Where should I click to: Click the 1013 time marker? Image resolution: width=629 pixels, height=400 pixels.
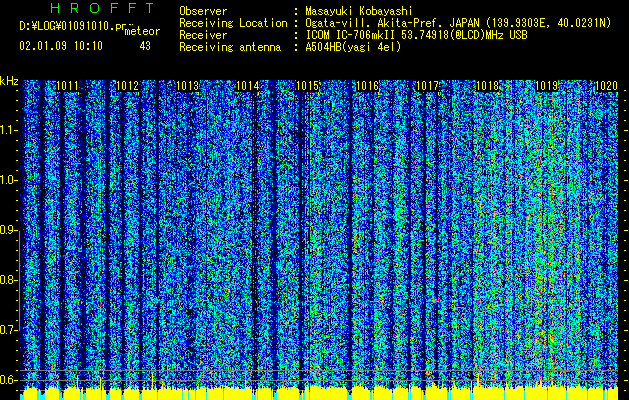point(187,86)
